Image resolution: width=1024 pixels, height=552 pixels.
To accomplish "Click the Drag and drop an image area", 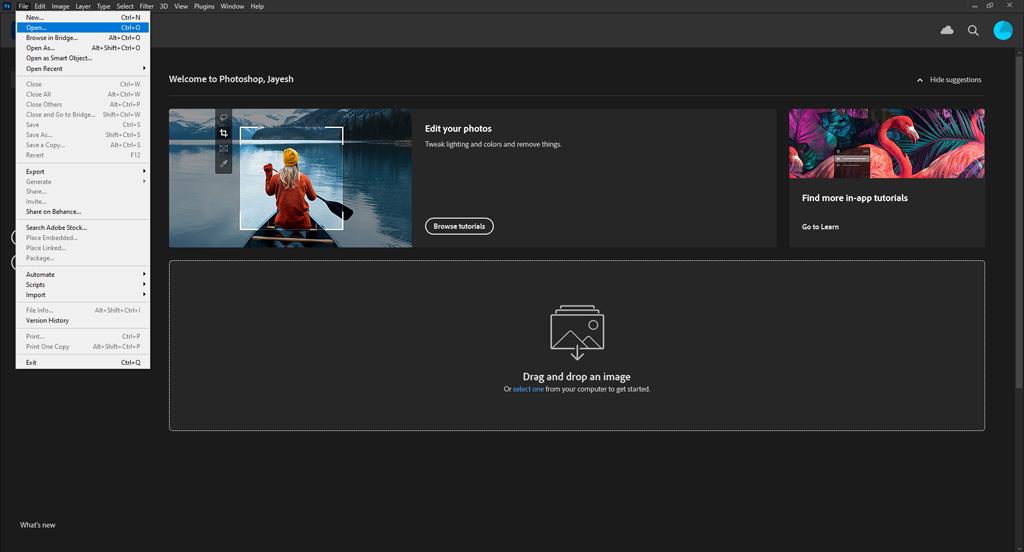I will point(577,346).
